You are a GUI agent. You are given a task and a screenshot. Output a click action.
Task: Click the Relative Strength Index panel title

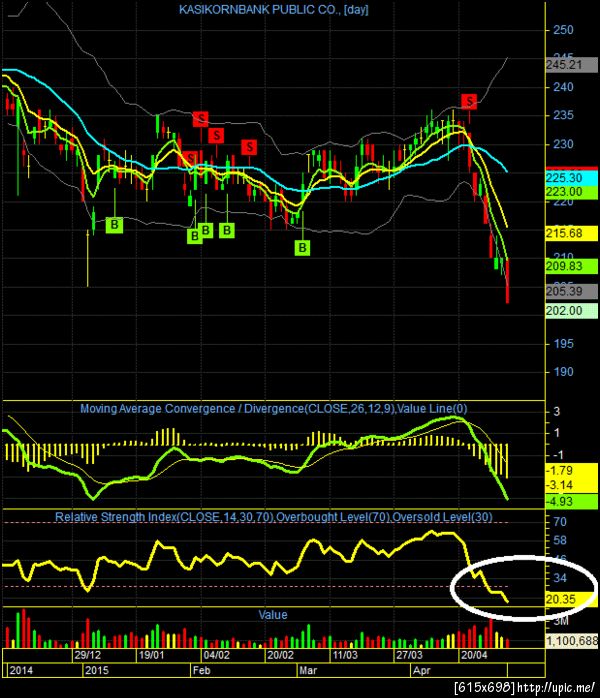(x=273, y=517)
